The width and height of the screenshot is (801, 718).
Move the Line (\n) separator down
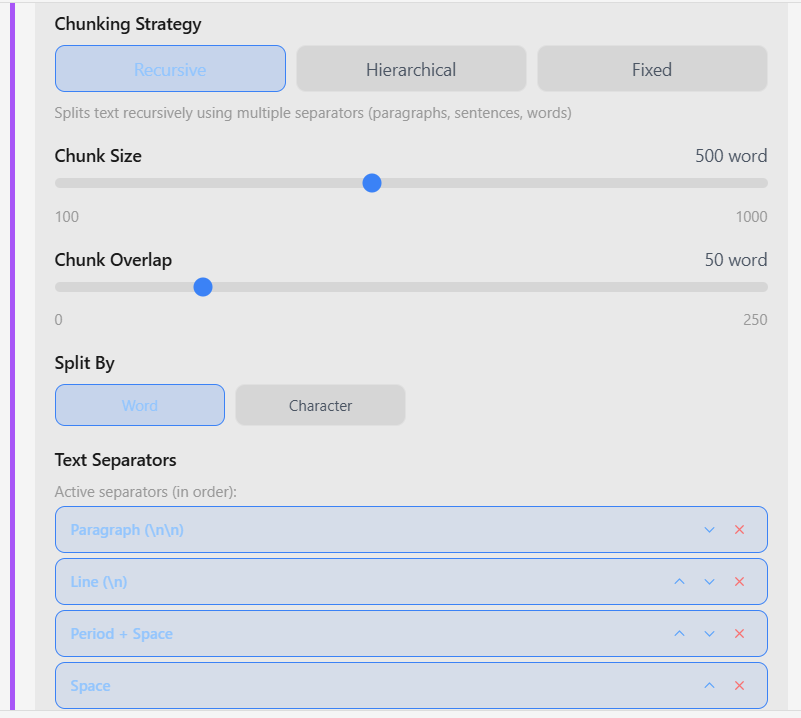click(709, 581)
